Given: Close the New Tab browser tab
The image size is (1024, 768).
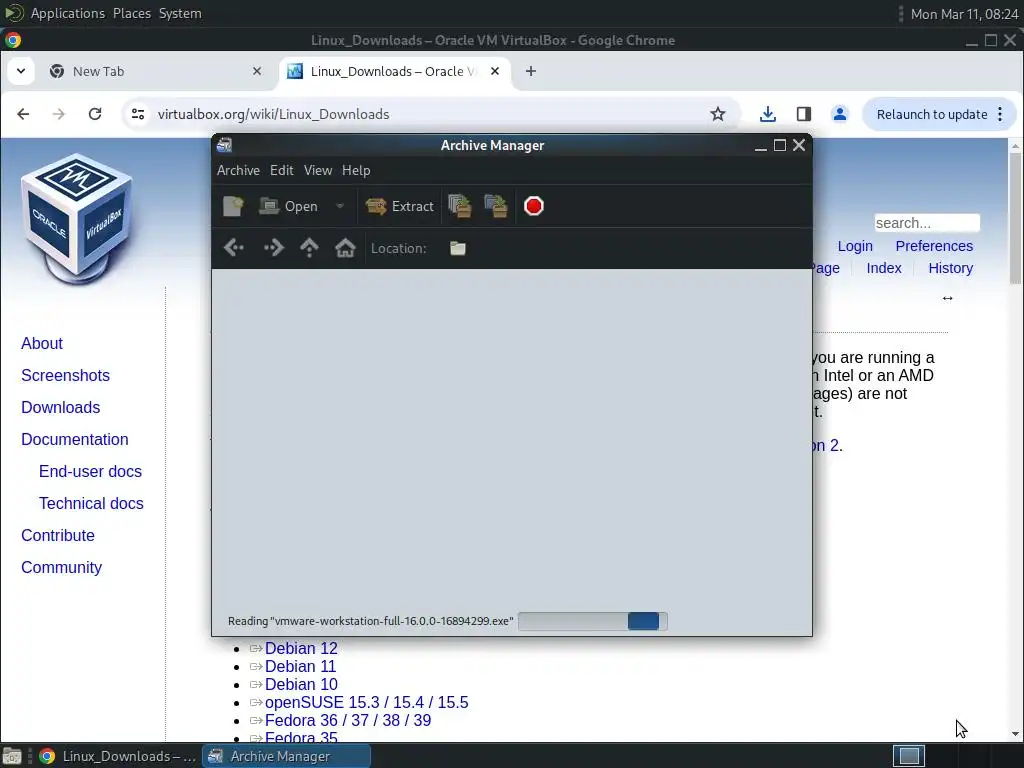Looking at the screenshot, I should point(257,71).
